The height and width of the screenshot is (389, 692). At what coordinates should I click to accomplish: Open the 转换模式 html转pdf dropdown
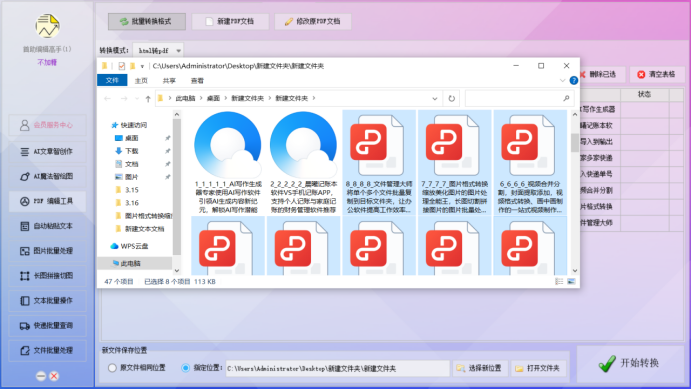158,51
